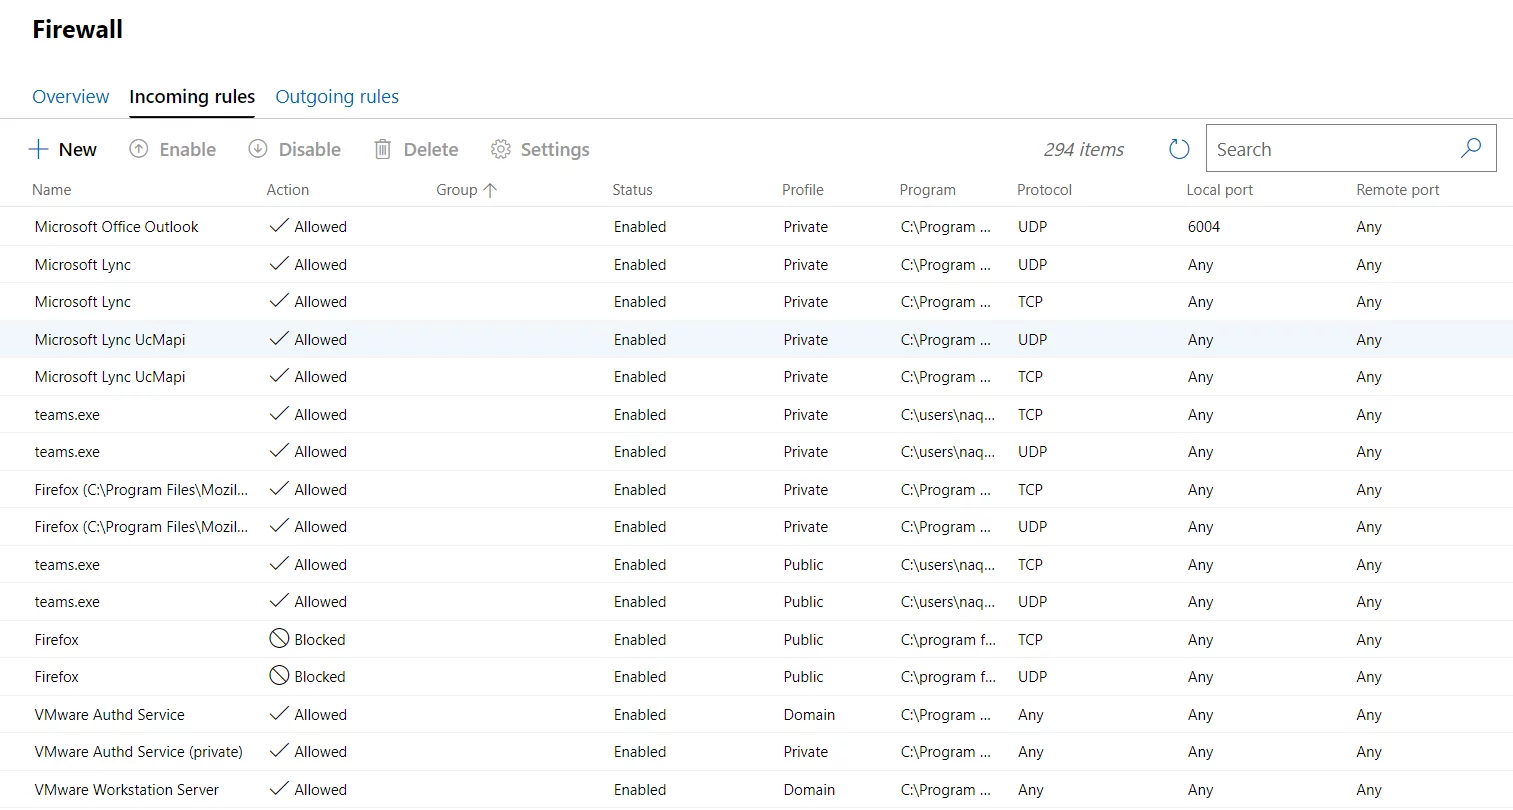
Task: Click Public profile in Firefox UDP row
Action: [803, 676]
